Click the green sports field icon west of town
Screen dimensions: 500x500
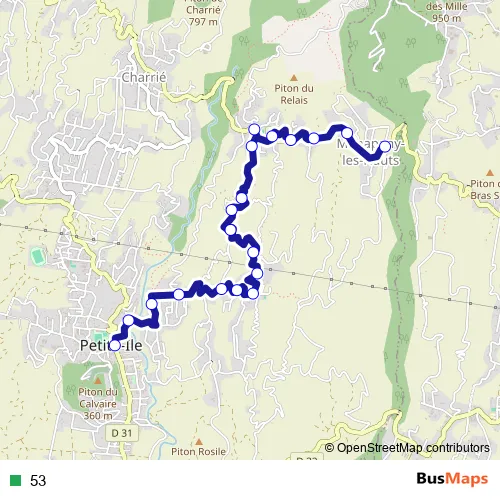(38, 257)
